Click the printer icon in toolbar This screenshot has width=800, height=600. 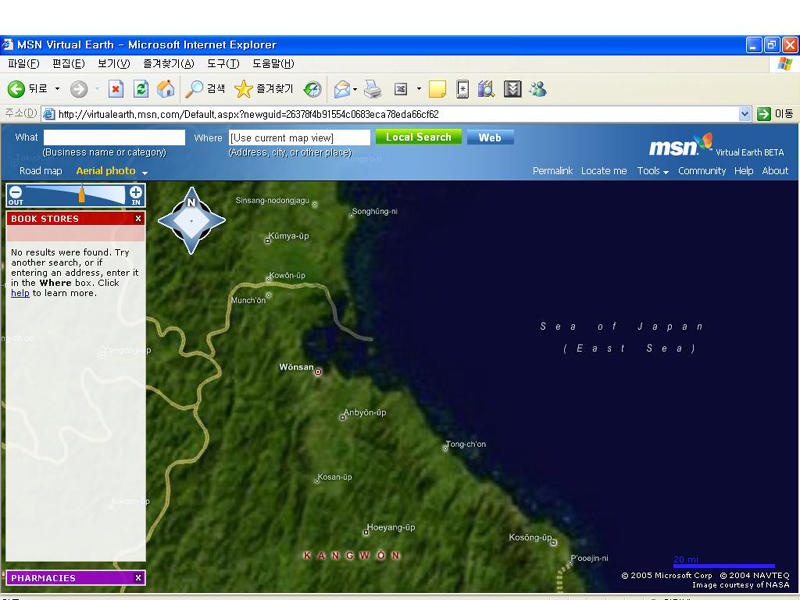[x=372, y=89]
